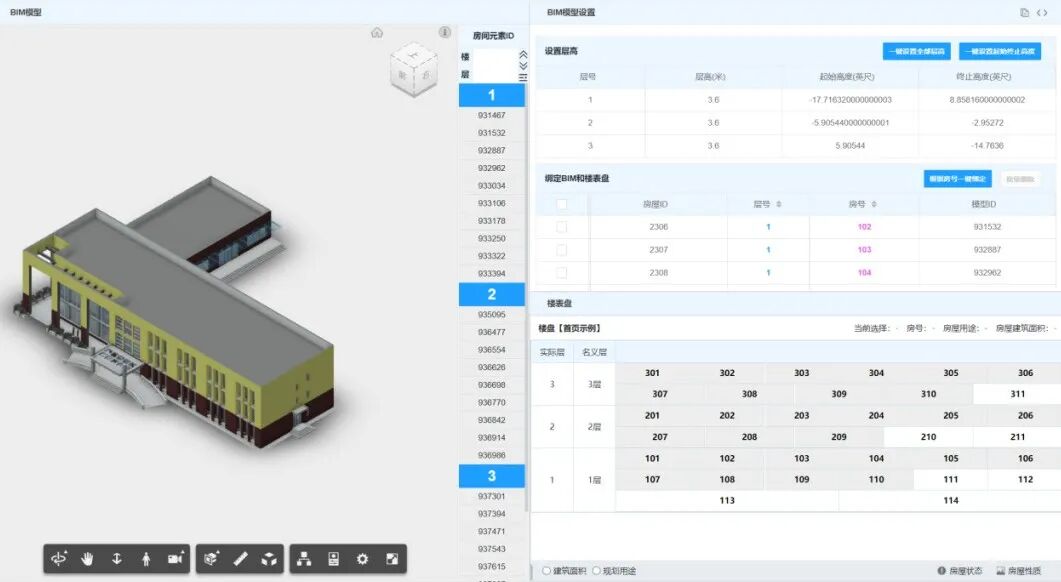This screenshot has height=582, width=1061.
Task: Collapse floor group 1 in element list
Action: tap(492, 95)
